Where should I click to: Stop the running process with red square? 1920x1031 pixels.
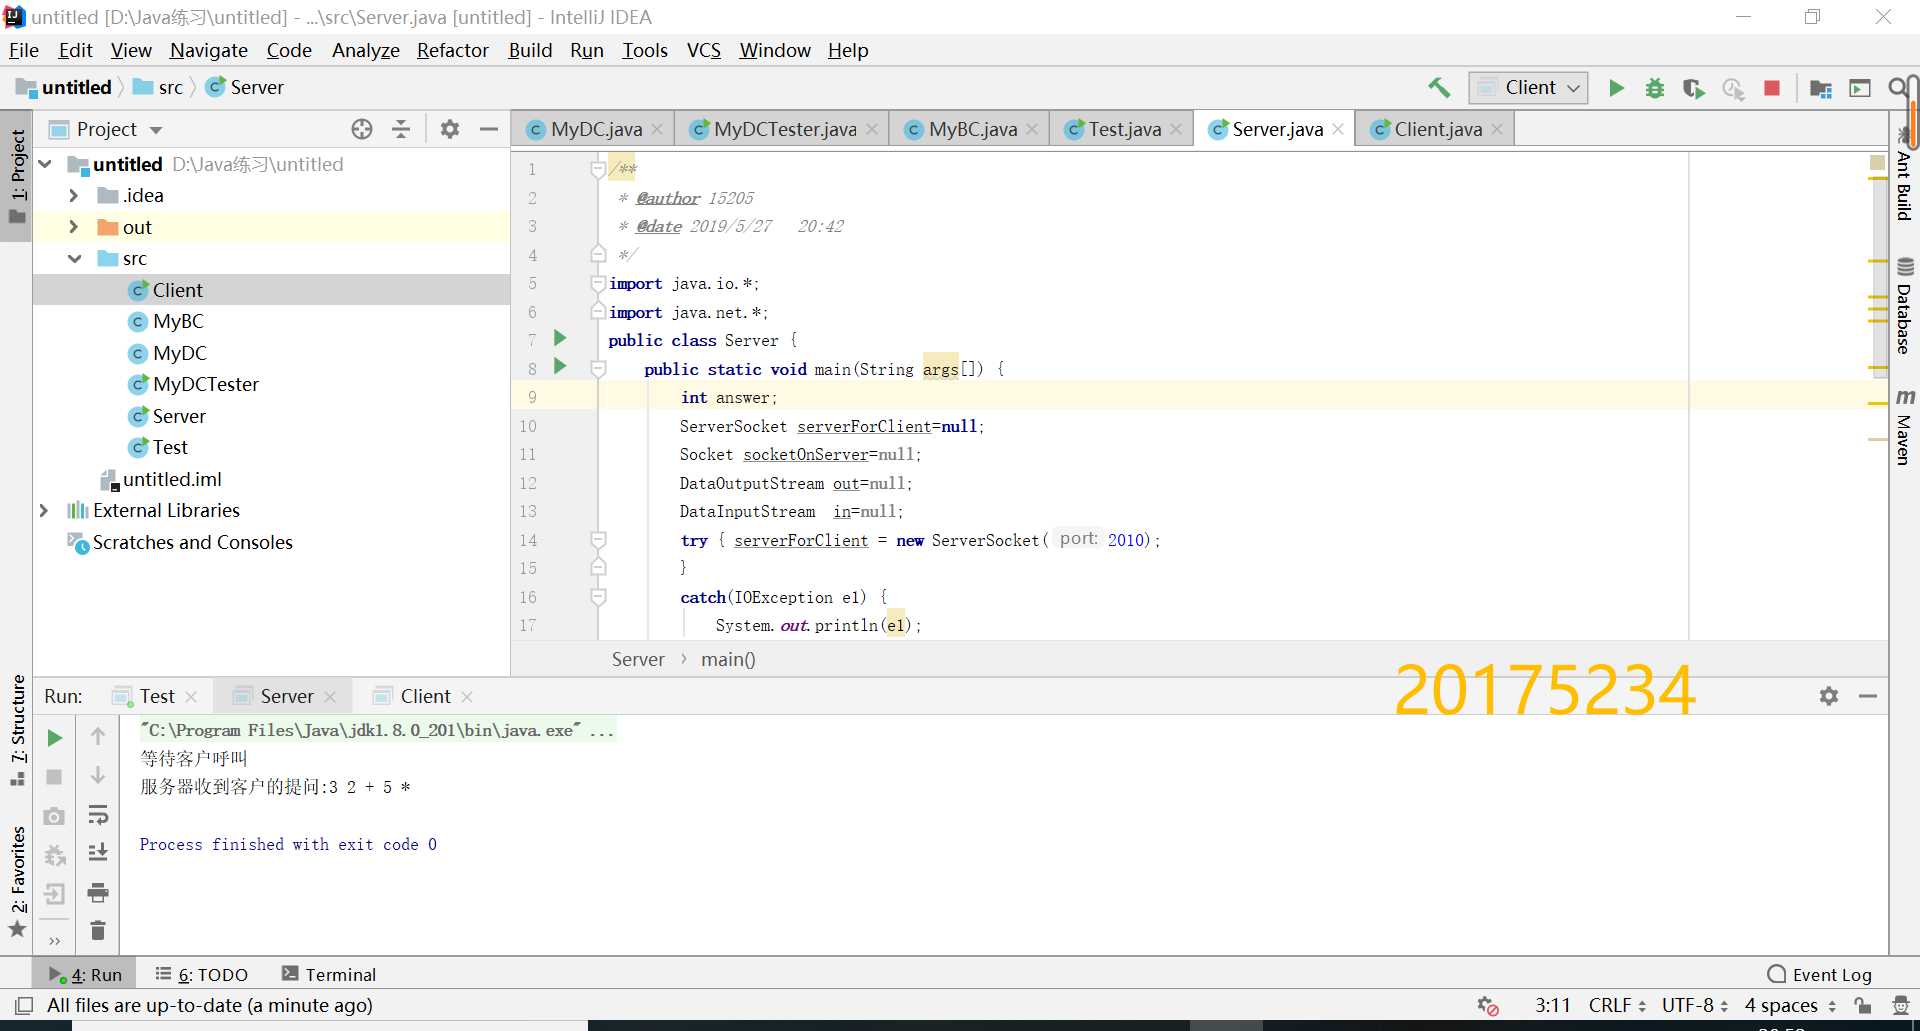1772,88
